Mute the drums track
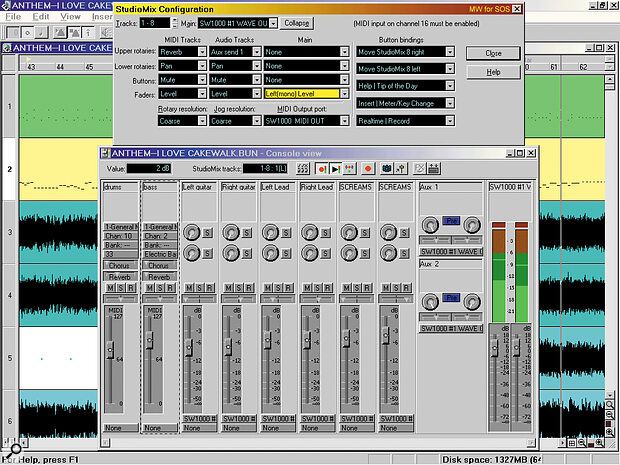This screenshot has height=465, width=620. pos(111,287)
